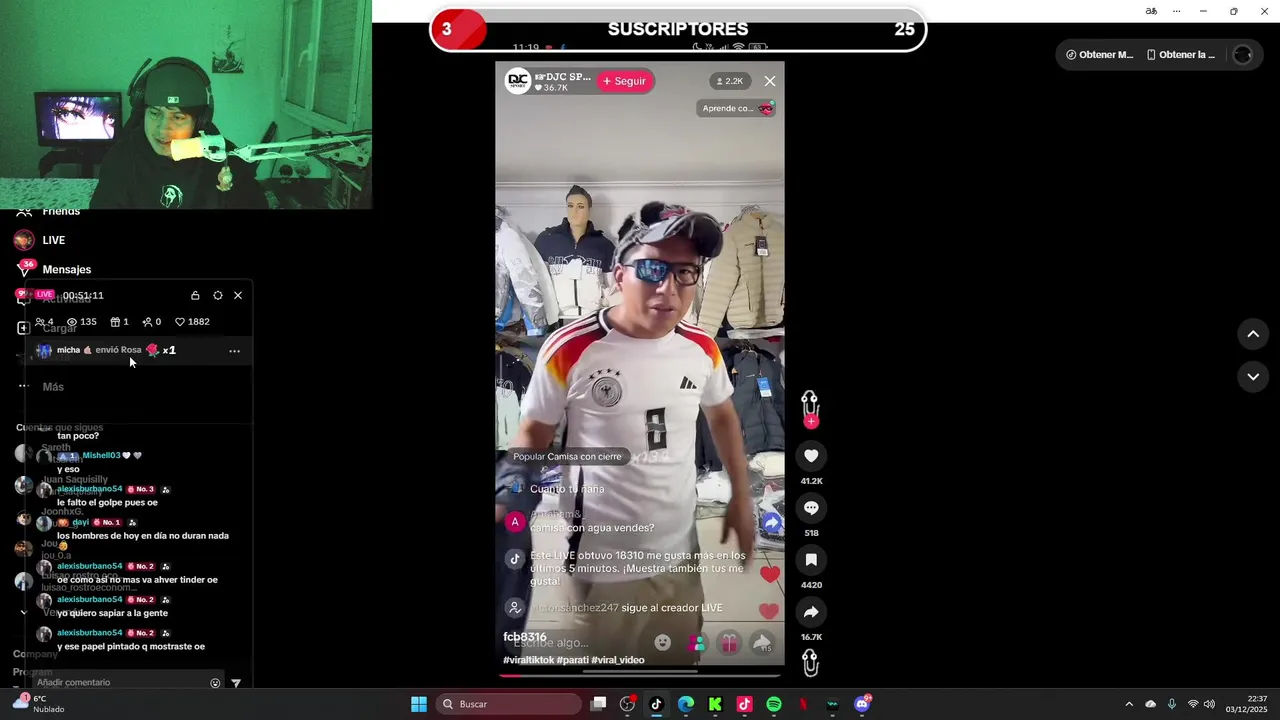
Task: Share the video showing 16.7K shares
Action: (811, 612)
